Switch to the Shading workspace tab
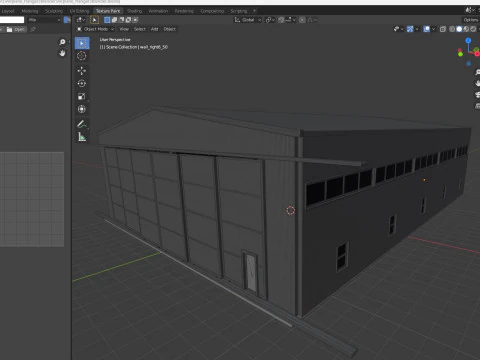 click(x=134, y=11)
